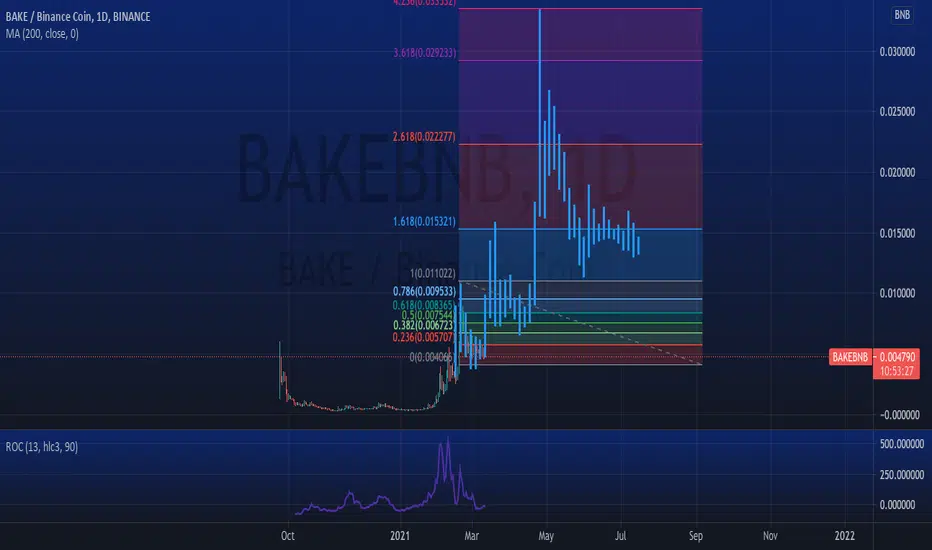
Task: Click Jul on the time axis
Action: (x=621, y=536)
